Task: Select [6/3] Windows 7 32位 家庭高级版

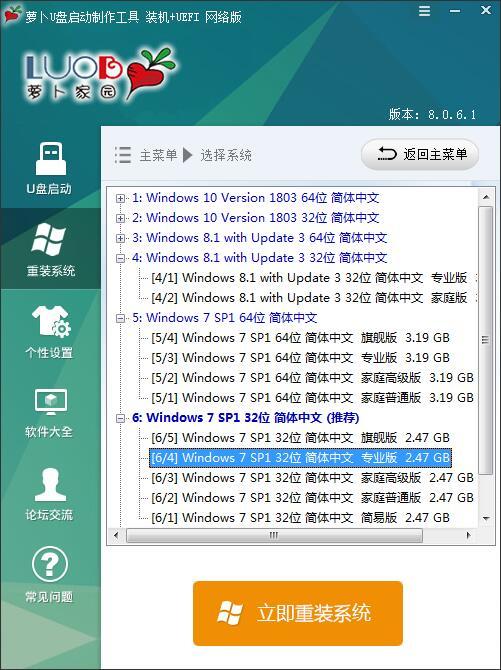Action: coord(312,478)
